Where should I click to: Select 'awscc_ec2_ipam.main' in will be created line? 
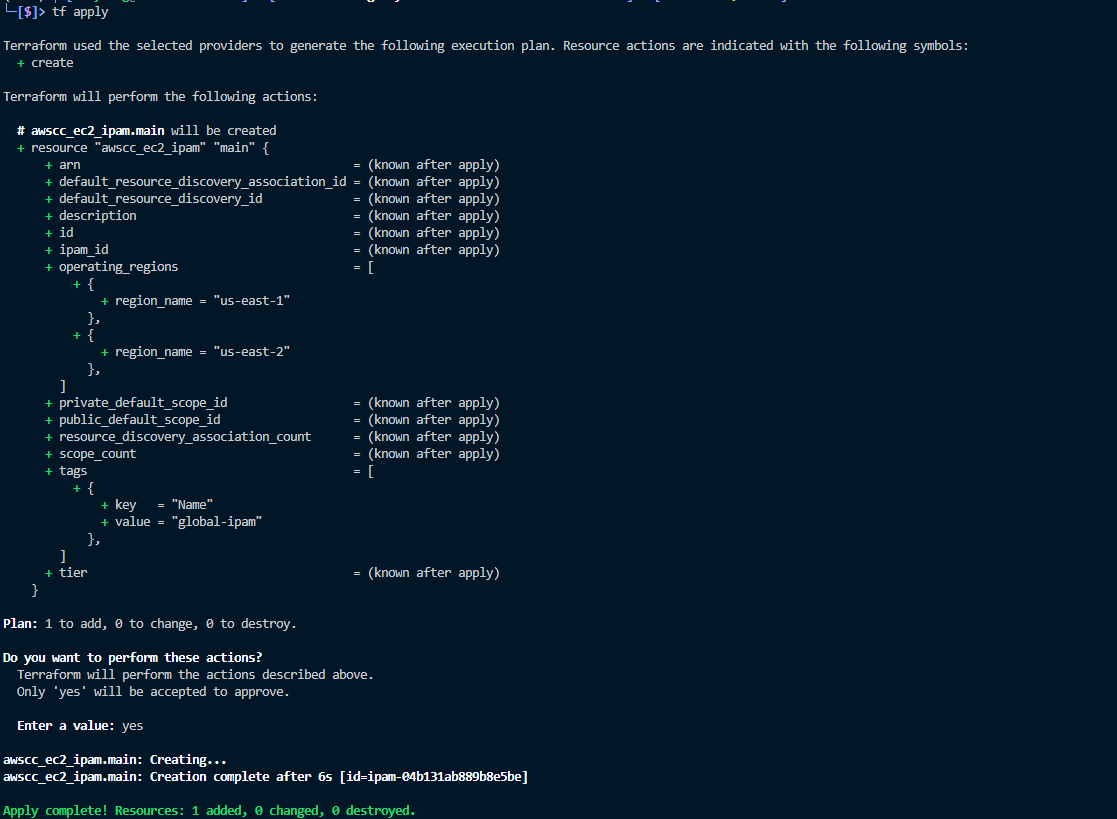point(98,131)
